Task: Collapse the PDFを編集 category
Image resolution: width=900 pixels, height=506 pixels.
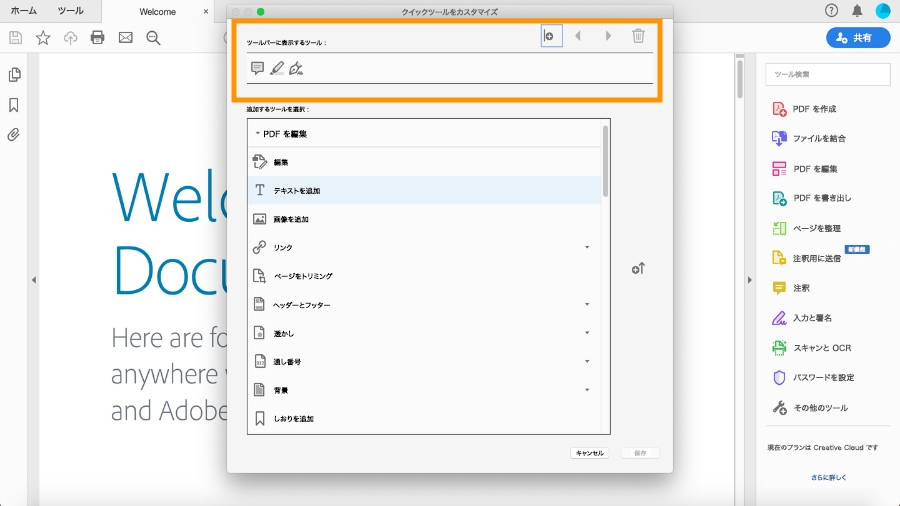Action: pos(257,134)
